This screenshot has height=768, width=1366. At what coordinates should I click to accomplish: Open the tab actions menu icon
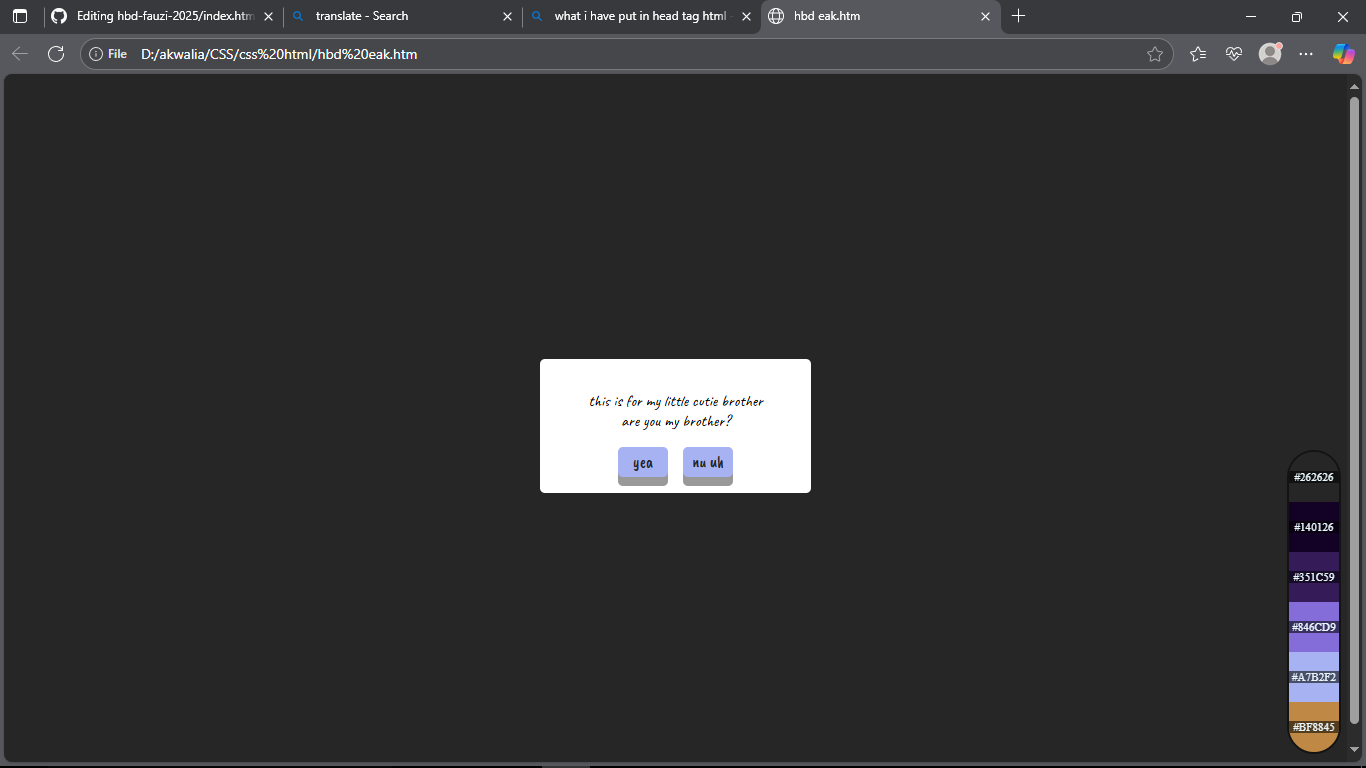pos(20,16)
